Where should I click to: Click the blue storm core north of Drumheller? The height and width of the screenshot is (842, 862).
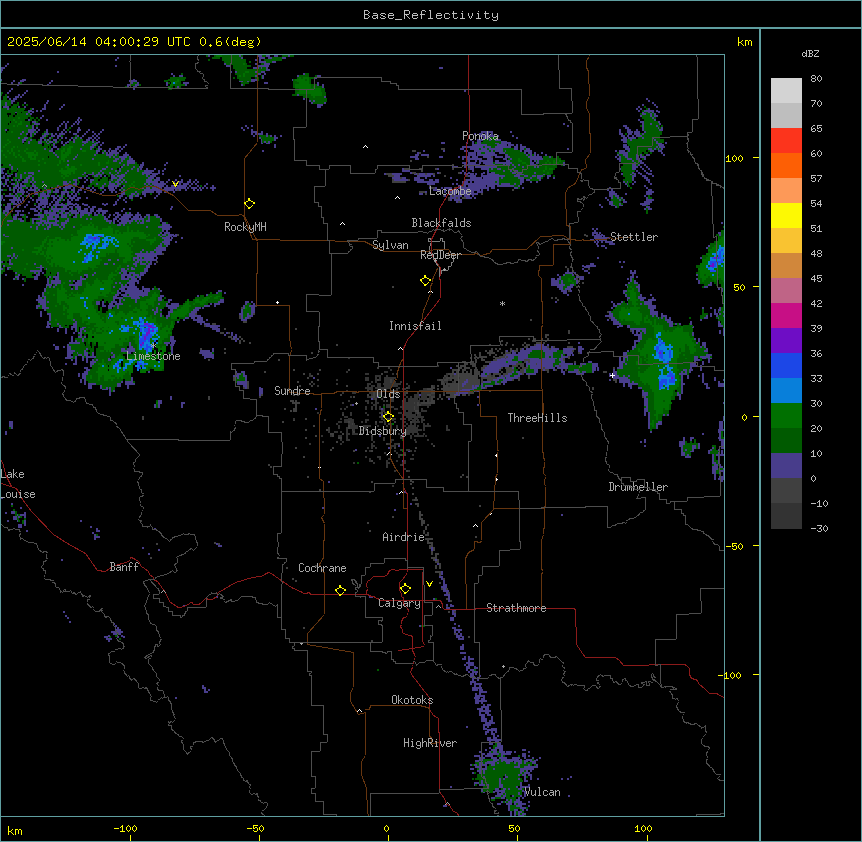(x=664, y=363)
